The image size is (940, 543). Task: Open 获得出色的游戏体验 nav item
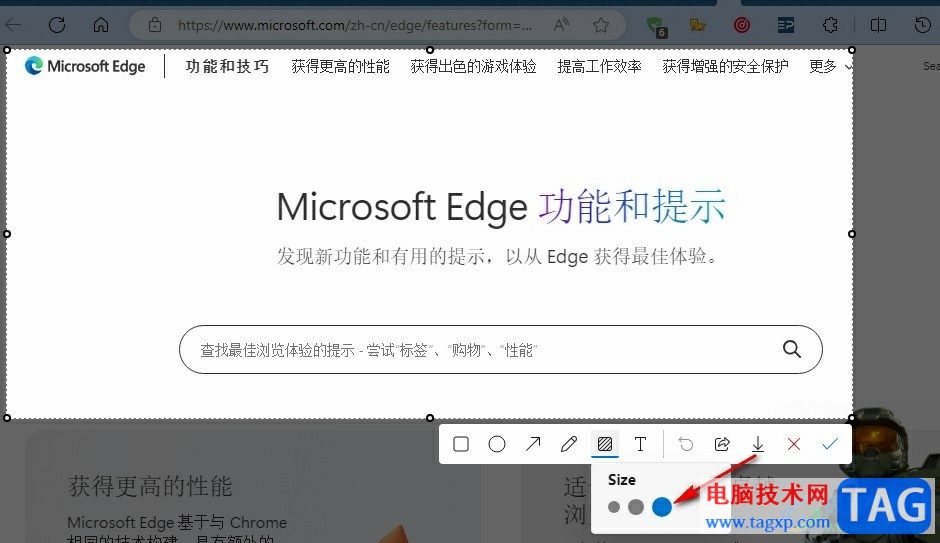coord(474,66)
